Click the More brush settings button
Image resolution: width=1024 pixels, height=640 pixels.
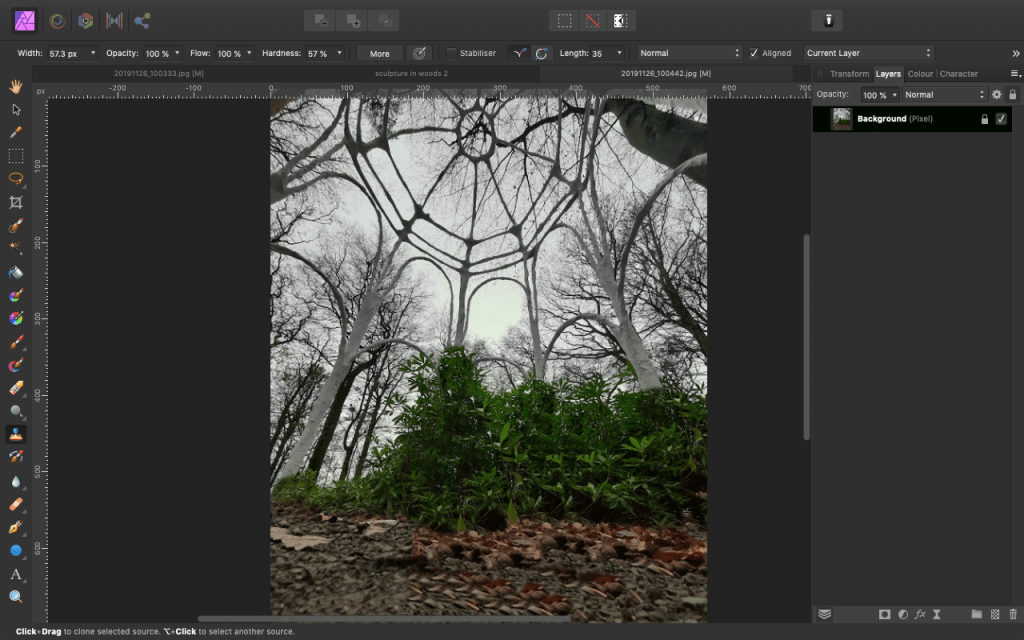pos(379,53)
